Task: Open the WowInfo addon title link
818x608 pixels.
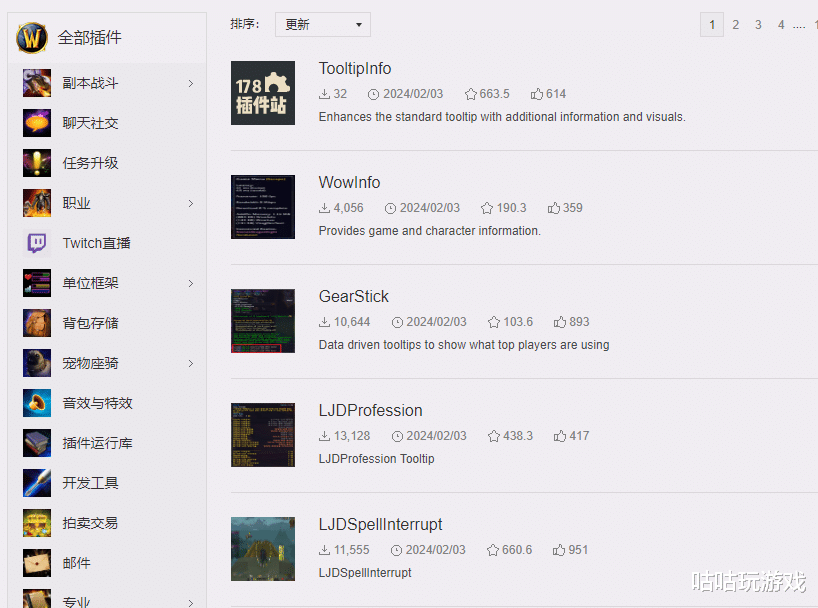Action: (x=350, y=182)
